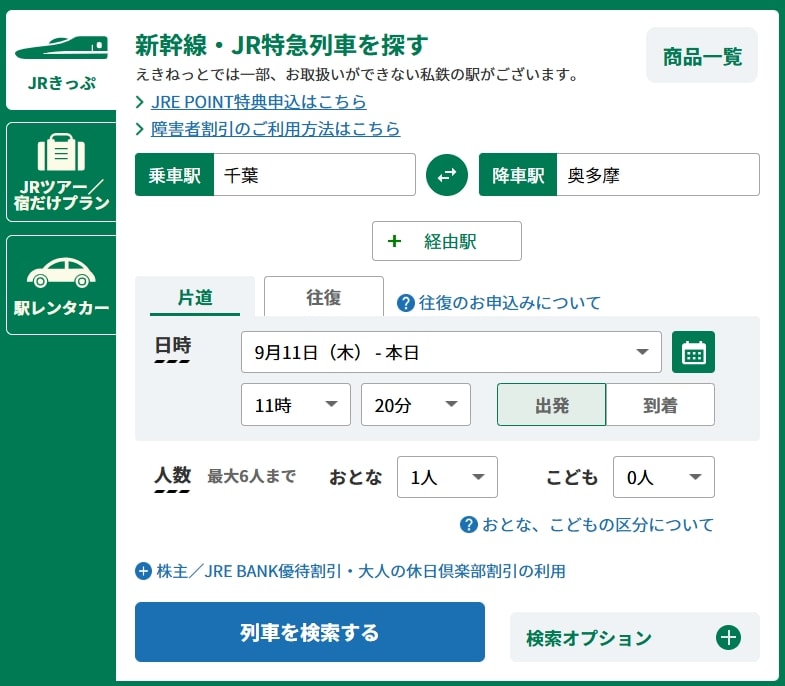Select 到着 arrival time toggle
The image size is (785, 686).
(x=660, y=405)
